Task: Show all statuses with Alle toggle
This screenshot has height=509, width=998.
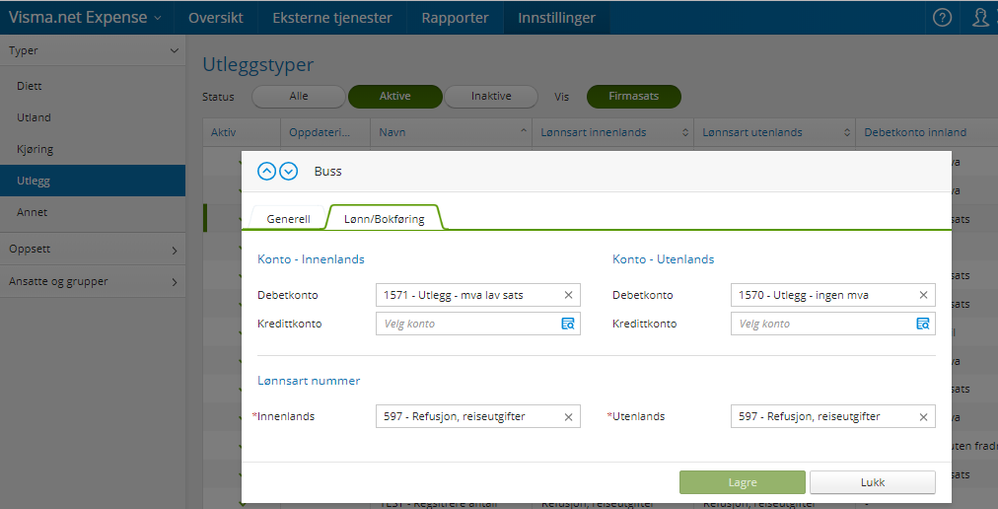Action: point(298,97)
